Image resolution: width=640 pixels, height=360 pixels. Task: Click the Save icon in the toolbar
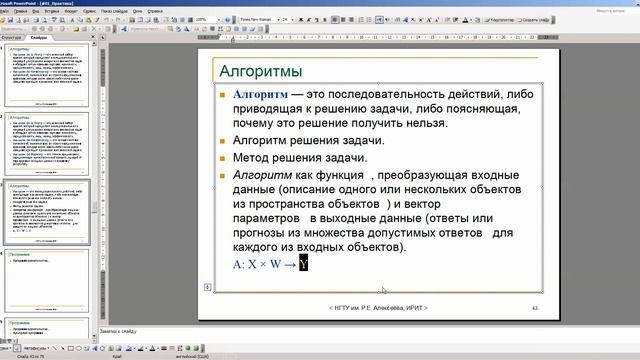(10, 20)
